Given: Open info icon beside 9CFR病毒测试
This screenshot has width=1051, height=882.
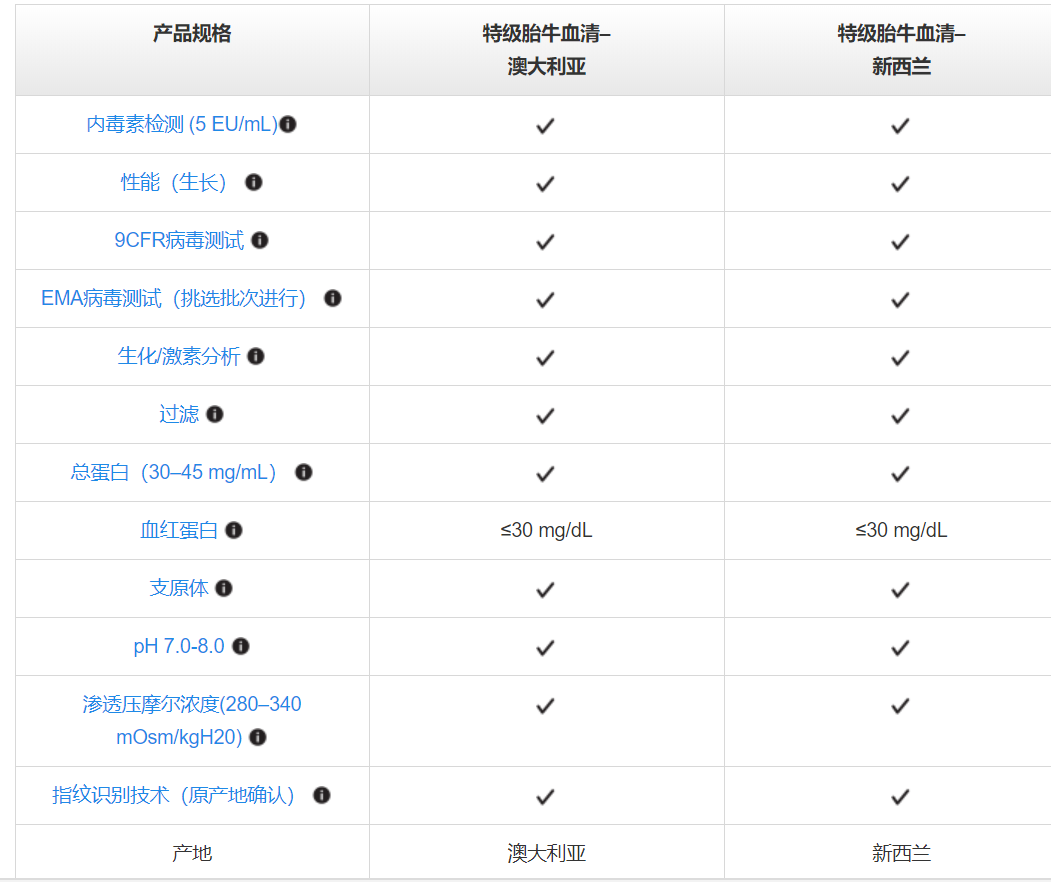Looking at the screenshot, I should pyautogui.click(x=260, y=240).
